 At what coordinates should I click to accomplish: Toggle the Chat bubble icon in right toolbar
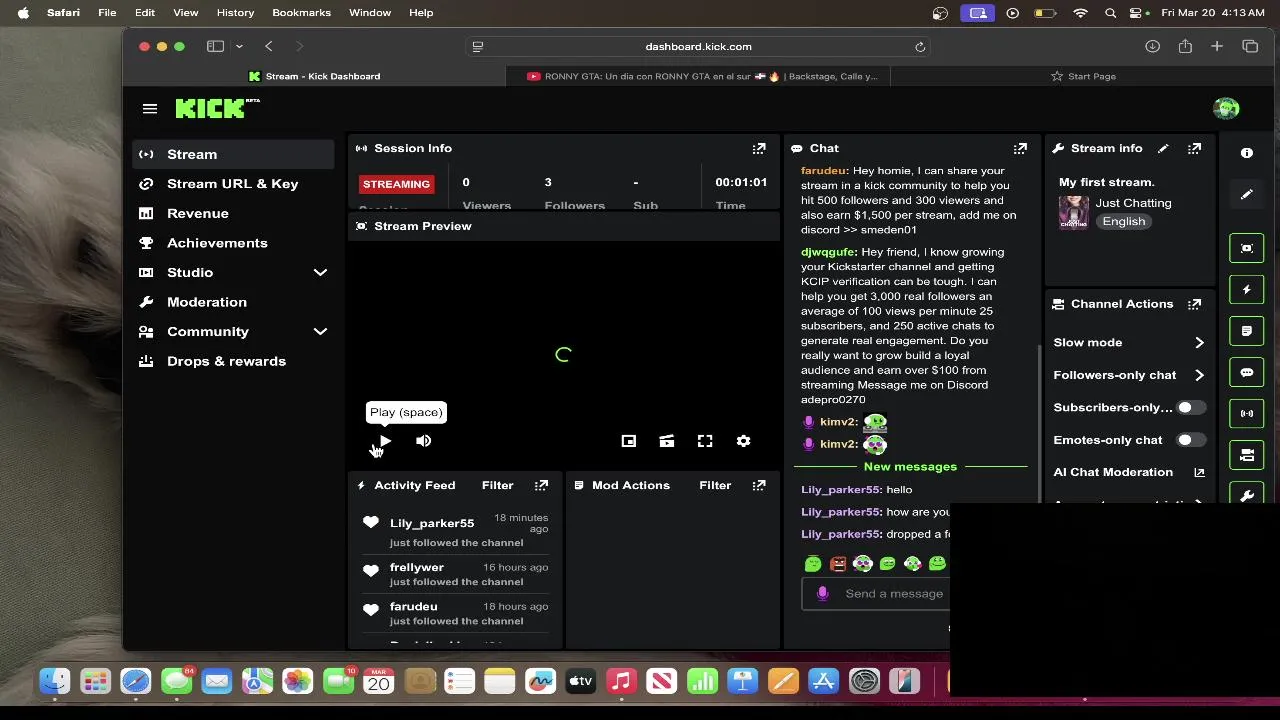pyautogui.click(x=1247, y=372)
